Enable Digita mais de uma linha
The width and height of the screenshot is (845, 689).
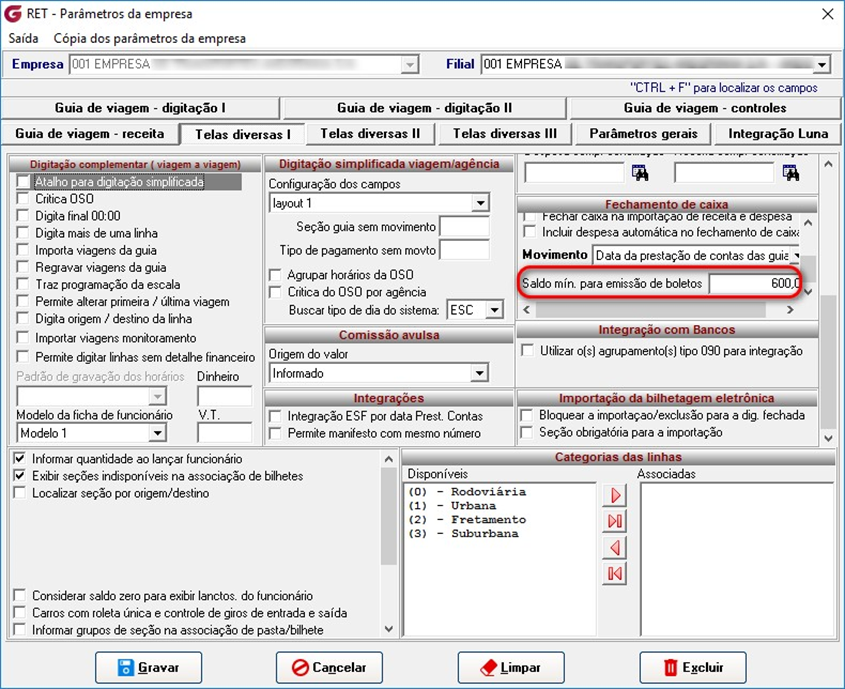23,233
